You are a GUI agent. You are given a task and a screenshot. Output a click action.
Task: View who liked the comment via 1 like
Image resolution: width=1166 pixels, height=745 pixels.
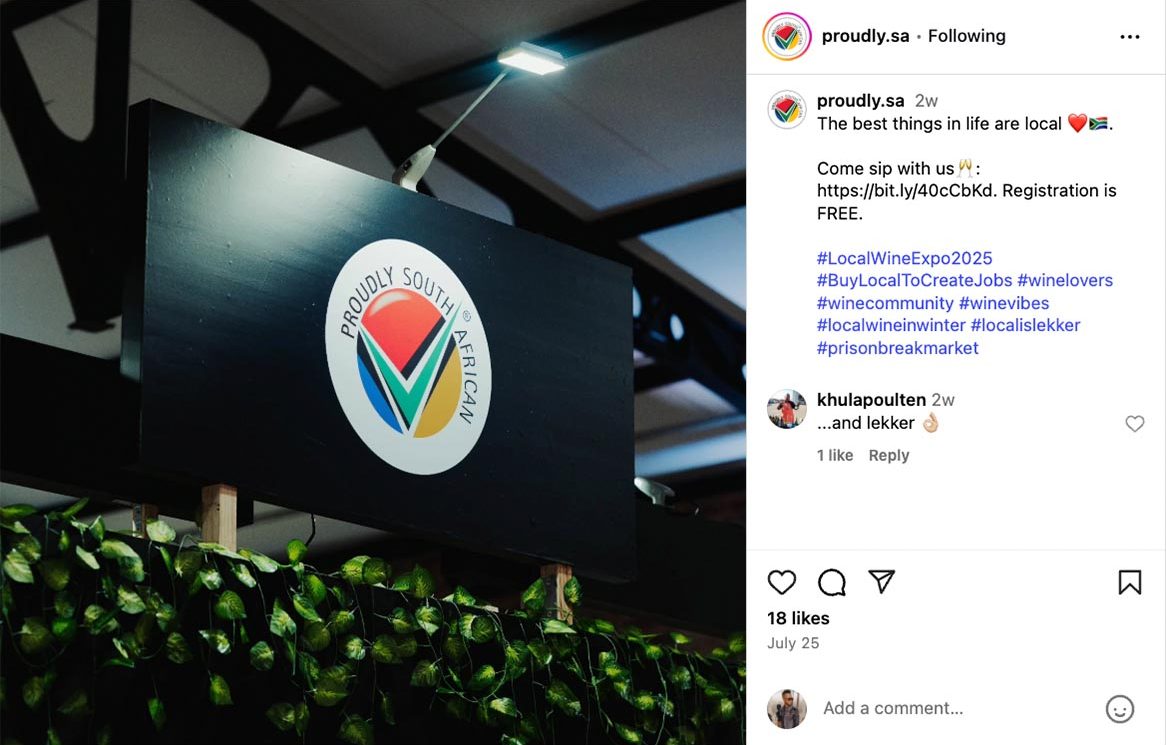coord(834,455)
